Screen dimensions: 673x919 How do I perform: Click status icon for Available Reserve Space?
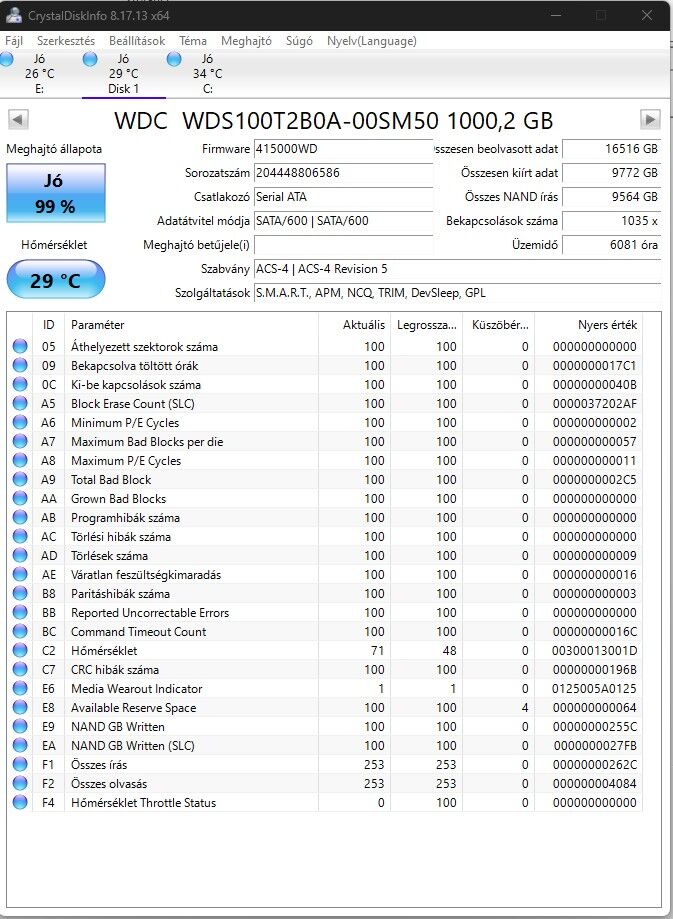20,707
